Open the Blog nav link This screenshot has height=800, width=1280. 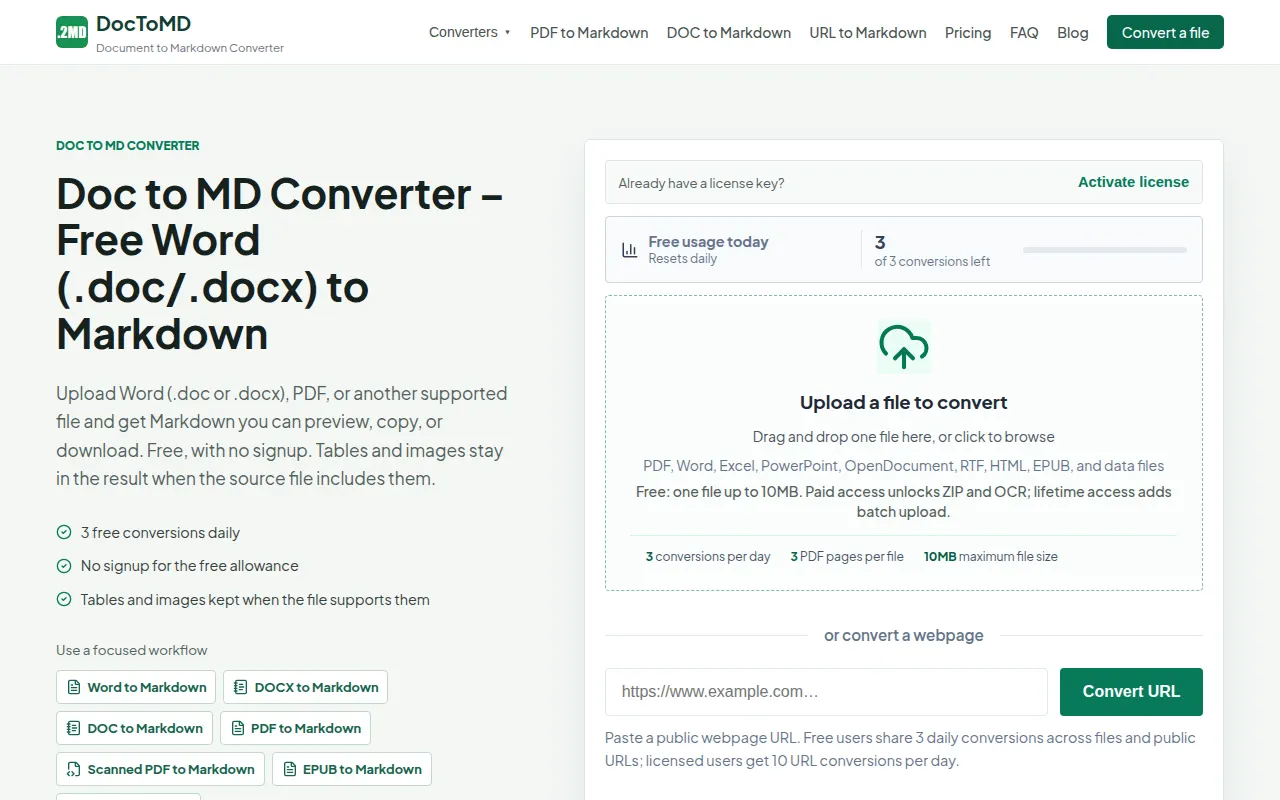[1073, 32]
